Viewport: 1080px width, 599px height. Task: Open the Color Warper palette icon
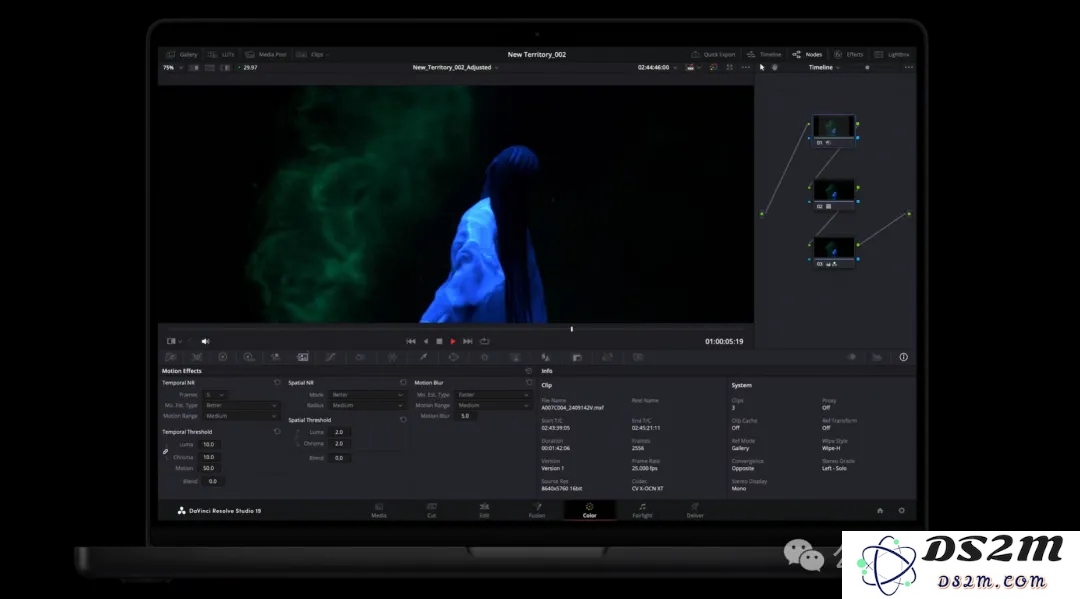[x=392, y=357]
